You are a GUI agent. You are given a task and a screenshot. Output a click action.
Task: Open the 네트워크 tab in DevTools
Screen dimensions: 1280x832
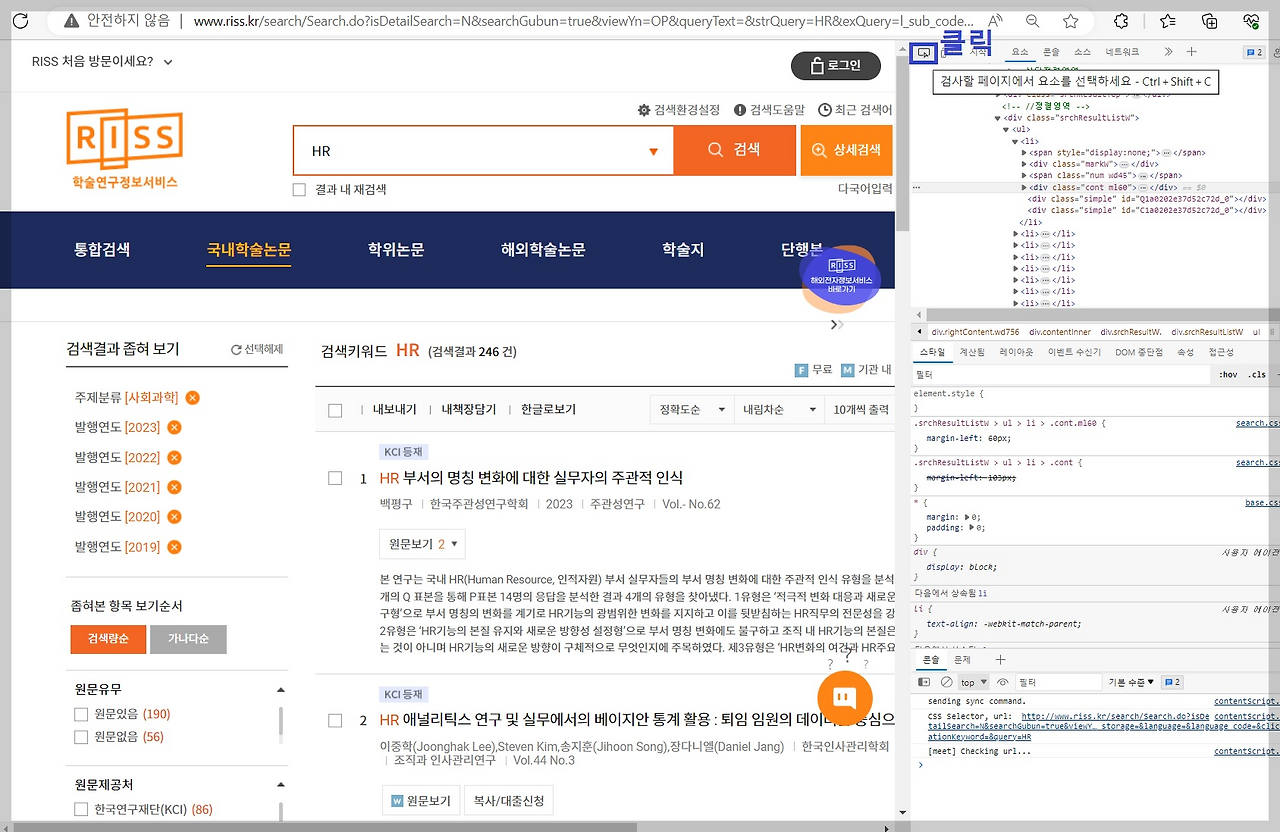coord(1121,52)
